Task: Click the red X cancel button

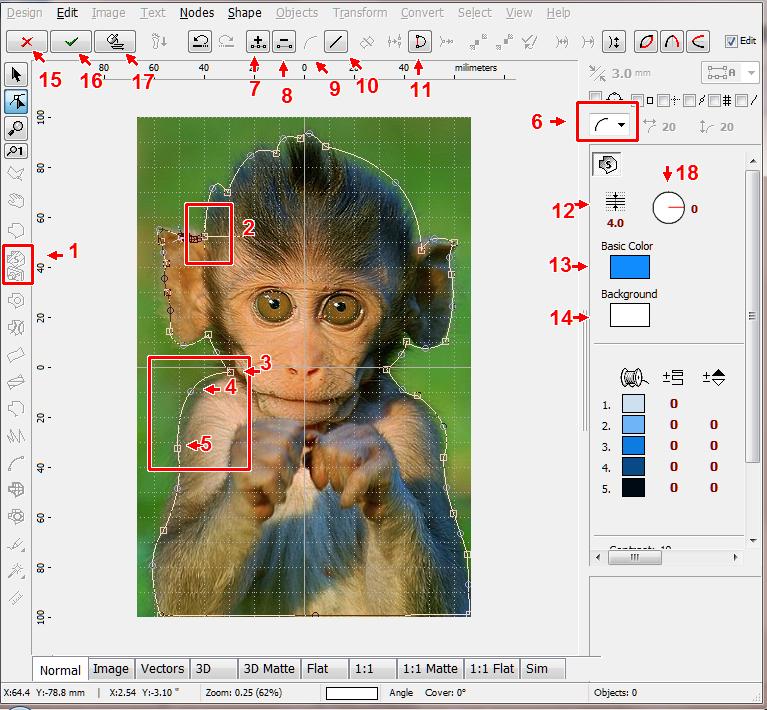Action: click(24, 42)
